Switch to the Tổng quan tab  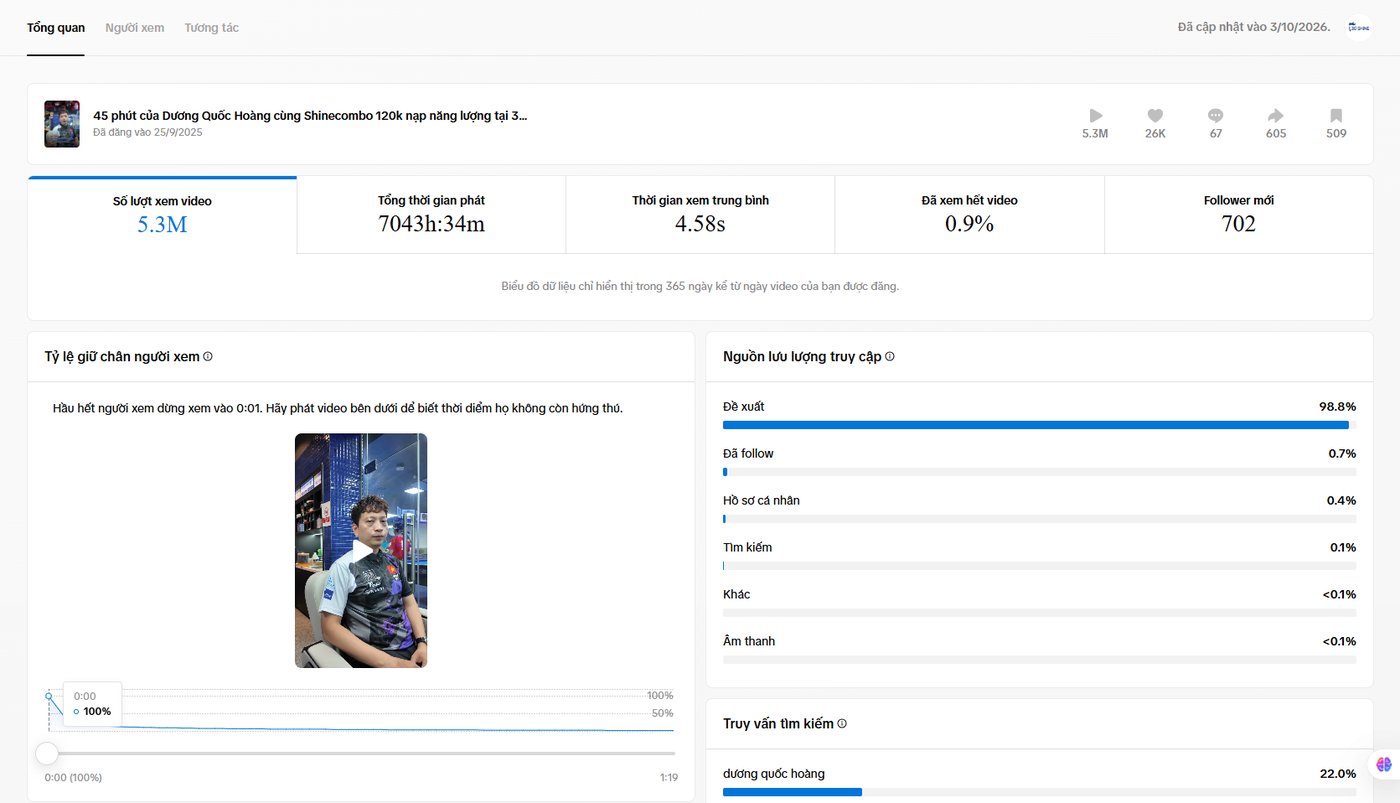(x=56, y=28)
